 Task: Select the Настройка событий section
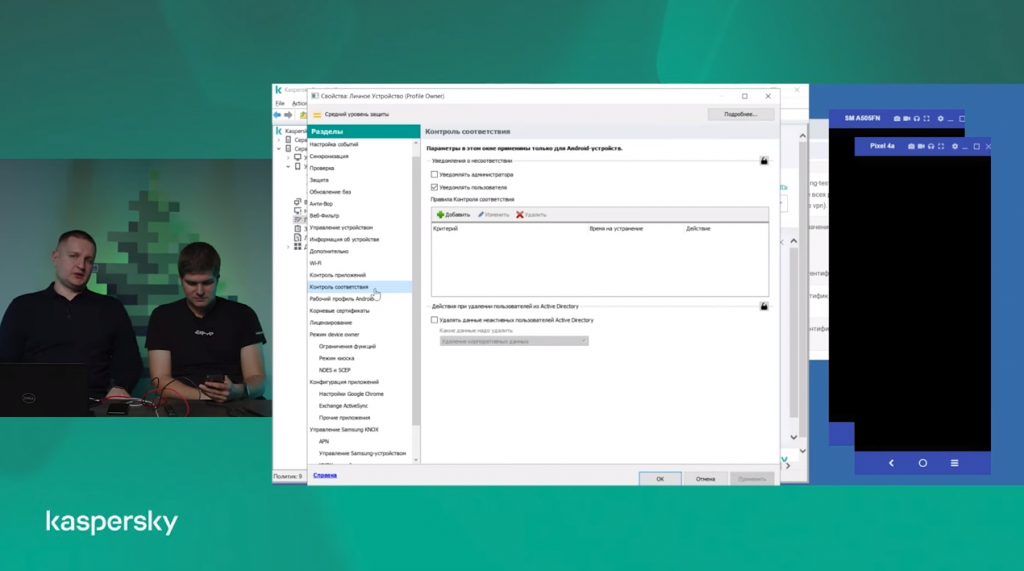334,144
